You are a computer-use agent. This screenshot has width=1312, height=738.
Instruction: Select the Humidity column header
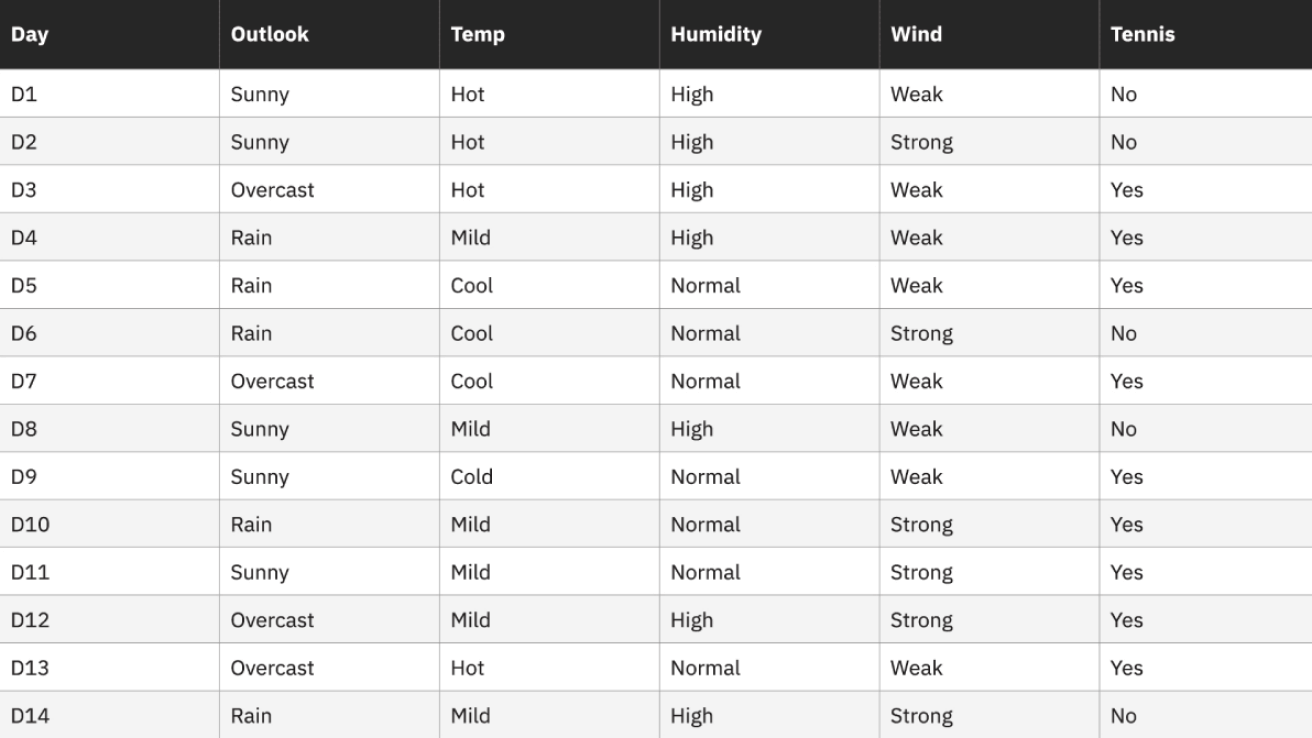769,34
